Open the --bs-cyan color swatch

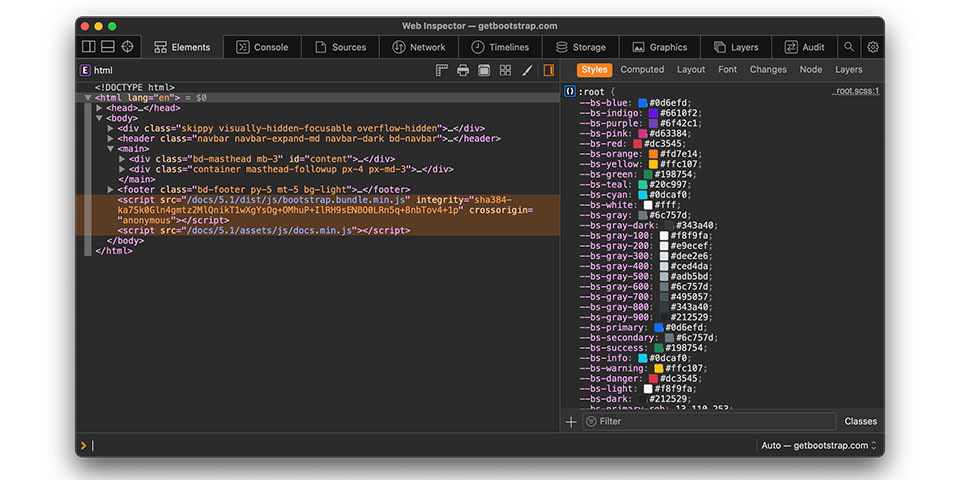(643, 195)
